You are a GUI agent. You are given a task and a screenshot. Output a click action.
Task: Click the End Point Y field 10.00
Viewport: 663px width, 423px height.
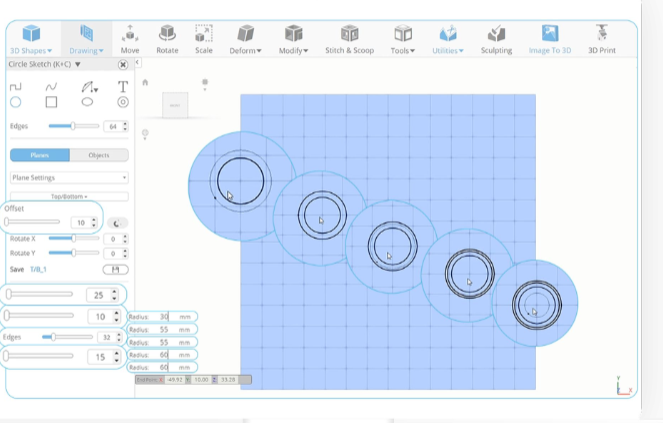[201, 380]
